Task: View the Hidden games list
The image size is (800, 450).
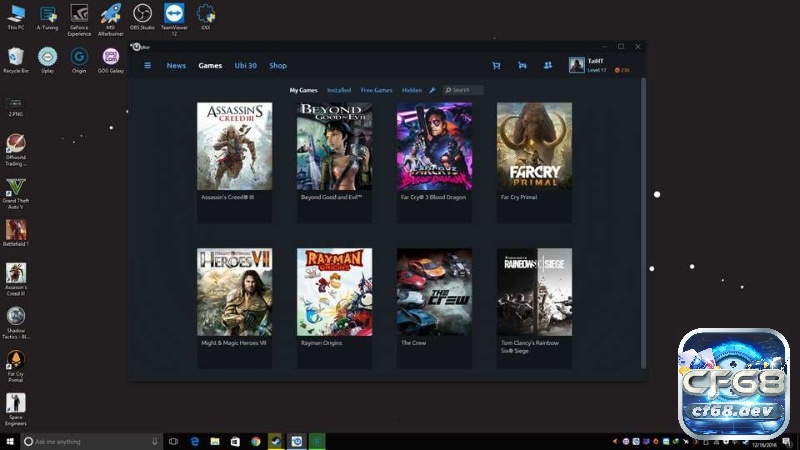Action: click(x=412, y=90)
